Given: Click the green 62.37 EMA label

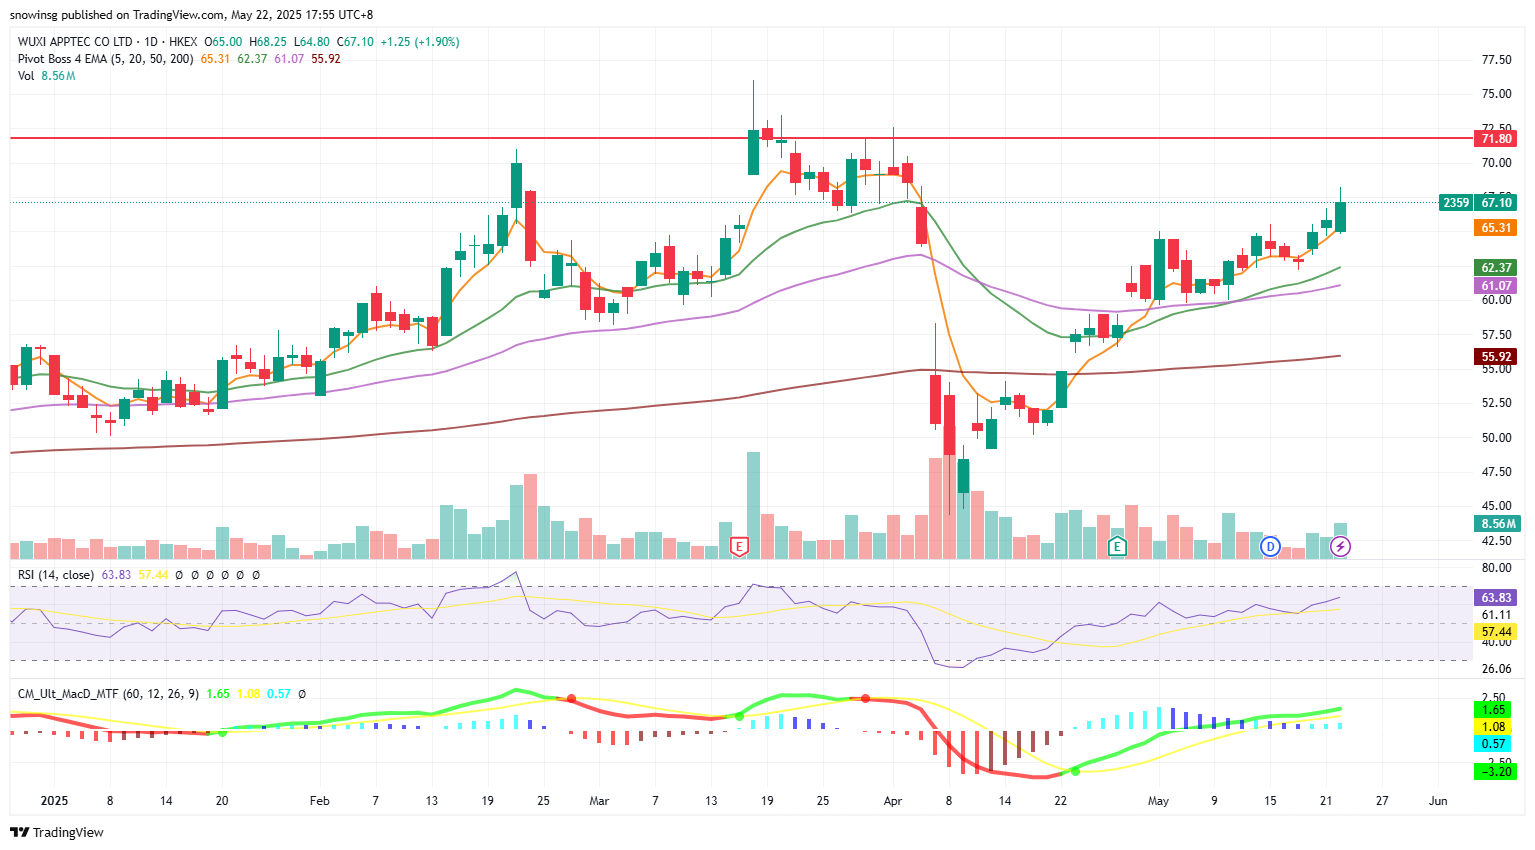Looking at the screenshot, I should click(x=1496, y=268).
